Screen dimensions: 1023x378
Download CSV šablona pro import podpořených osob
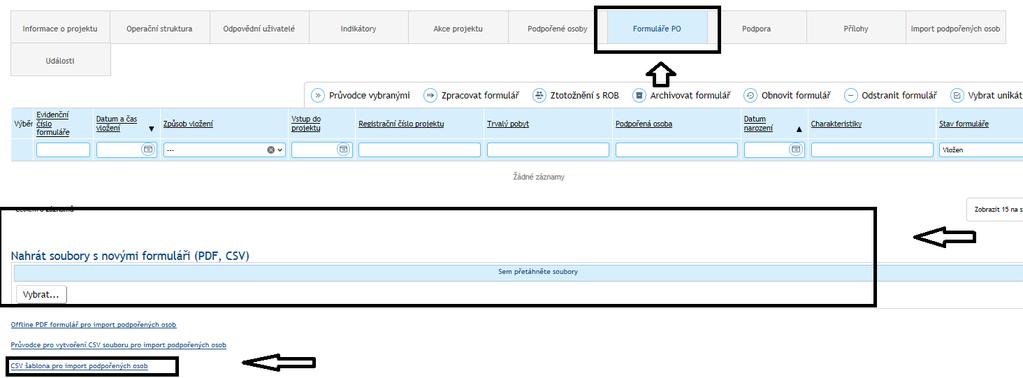(80, 366)
